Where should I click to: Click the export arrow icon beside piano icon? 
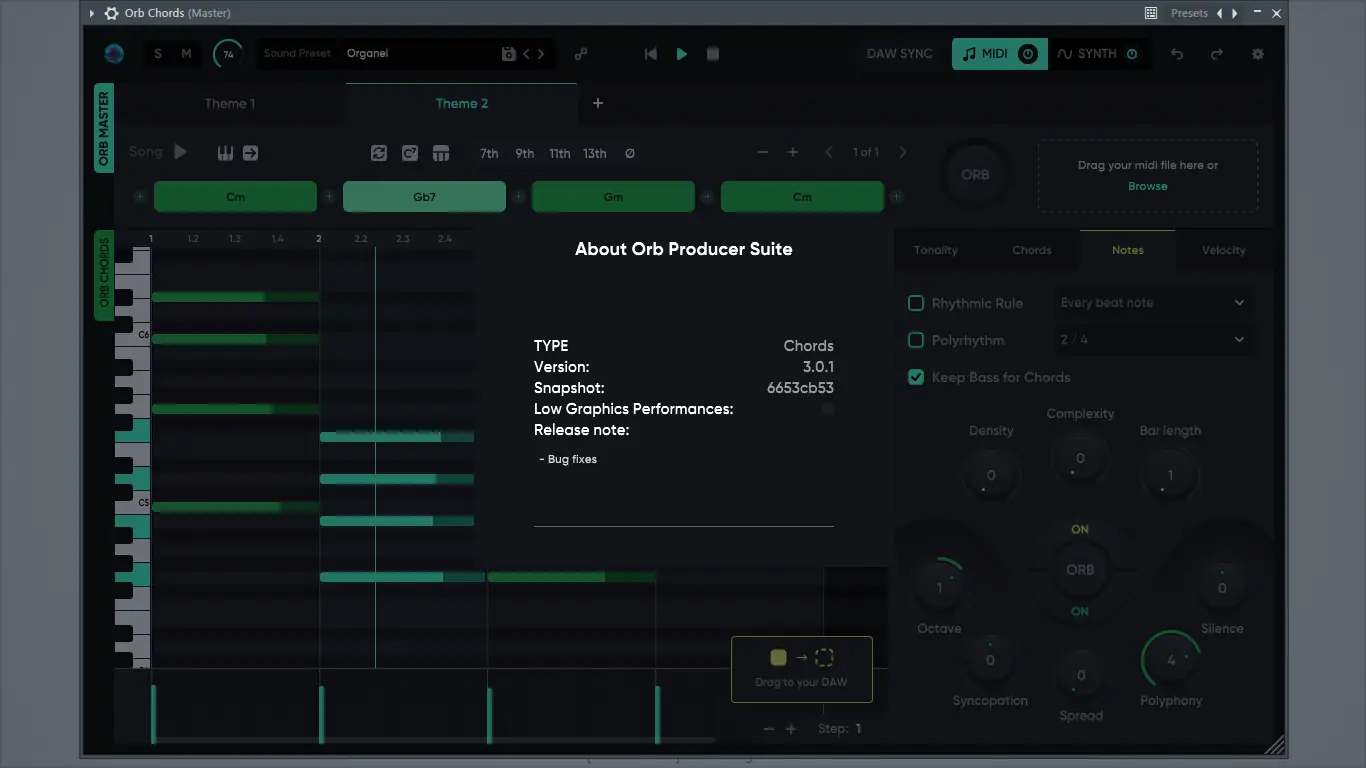[x=250, y=153]
